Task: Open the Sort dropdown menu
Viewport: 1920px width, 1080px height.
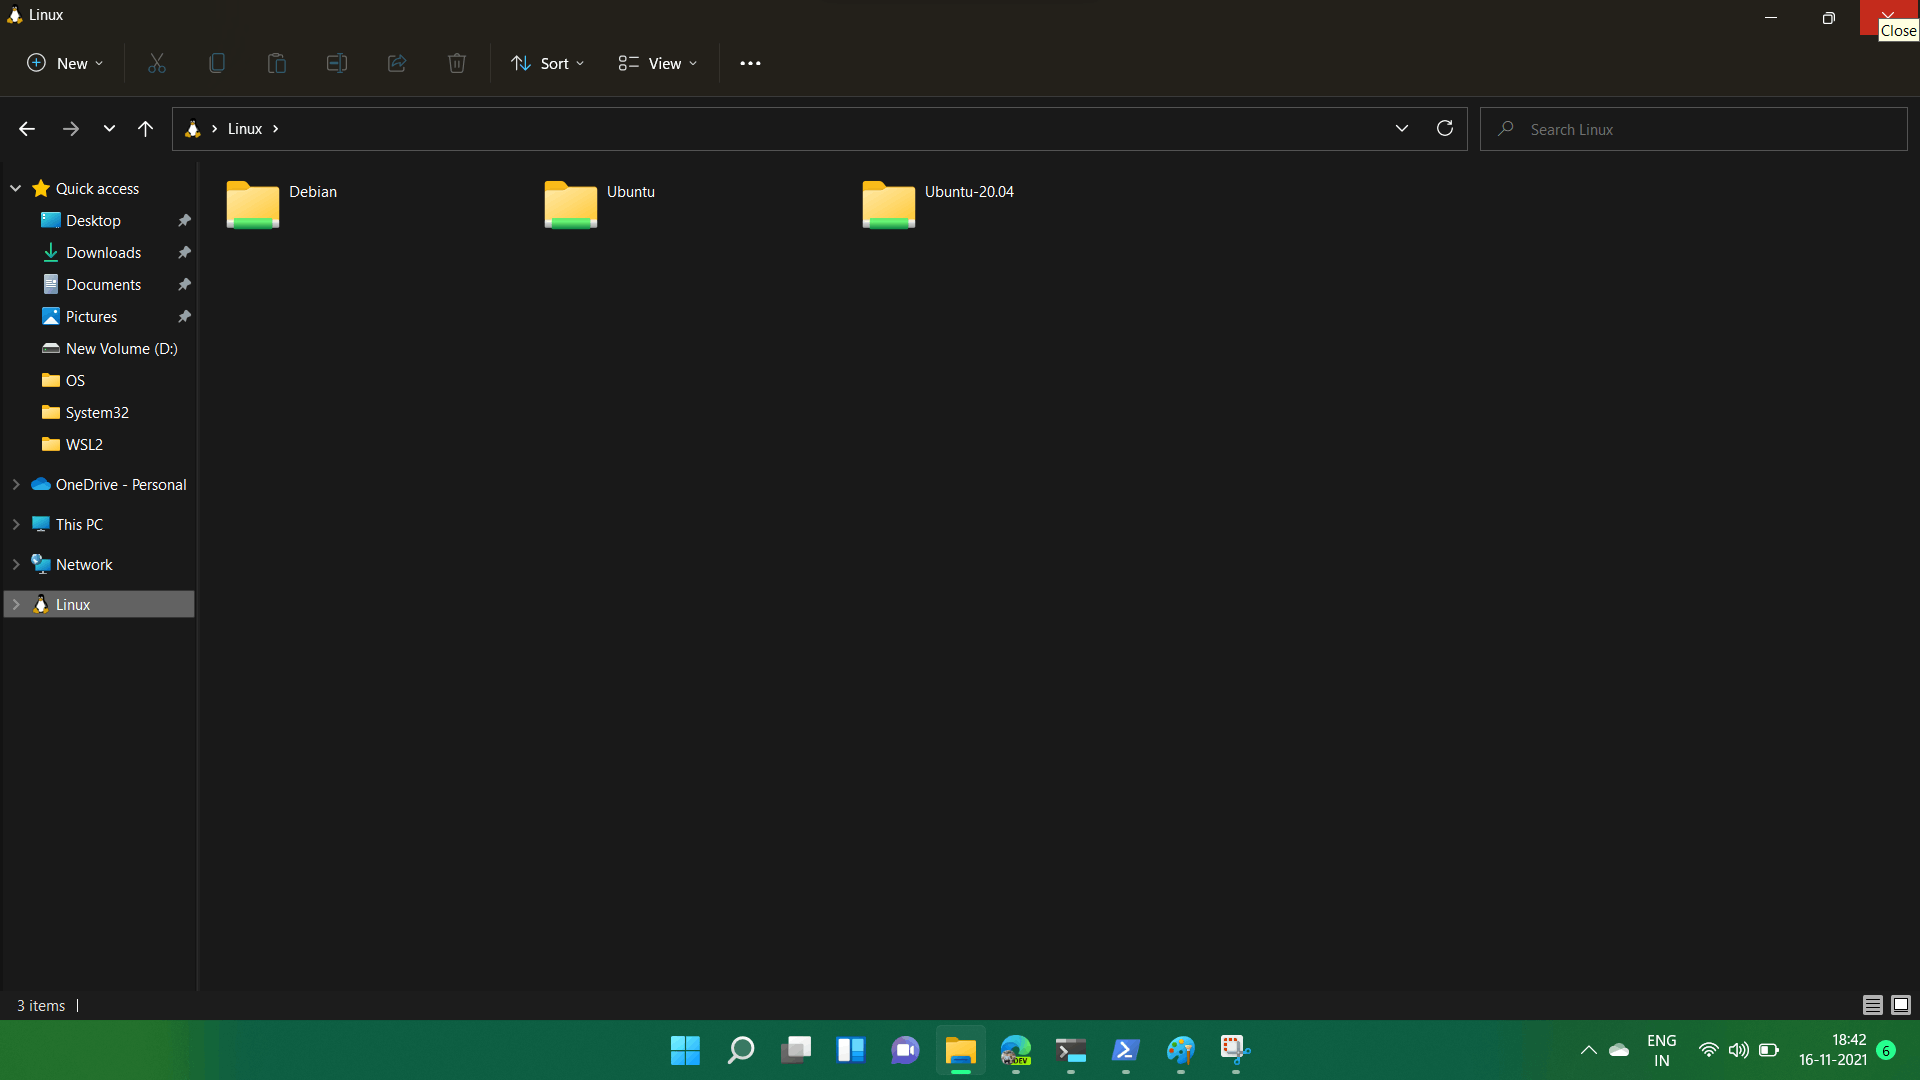Action: click(x=547, y=63)
